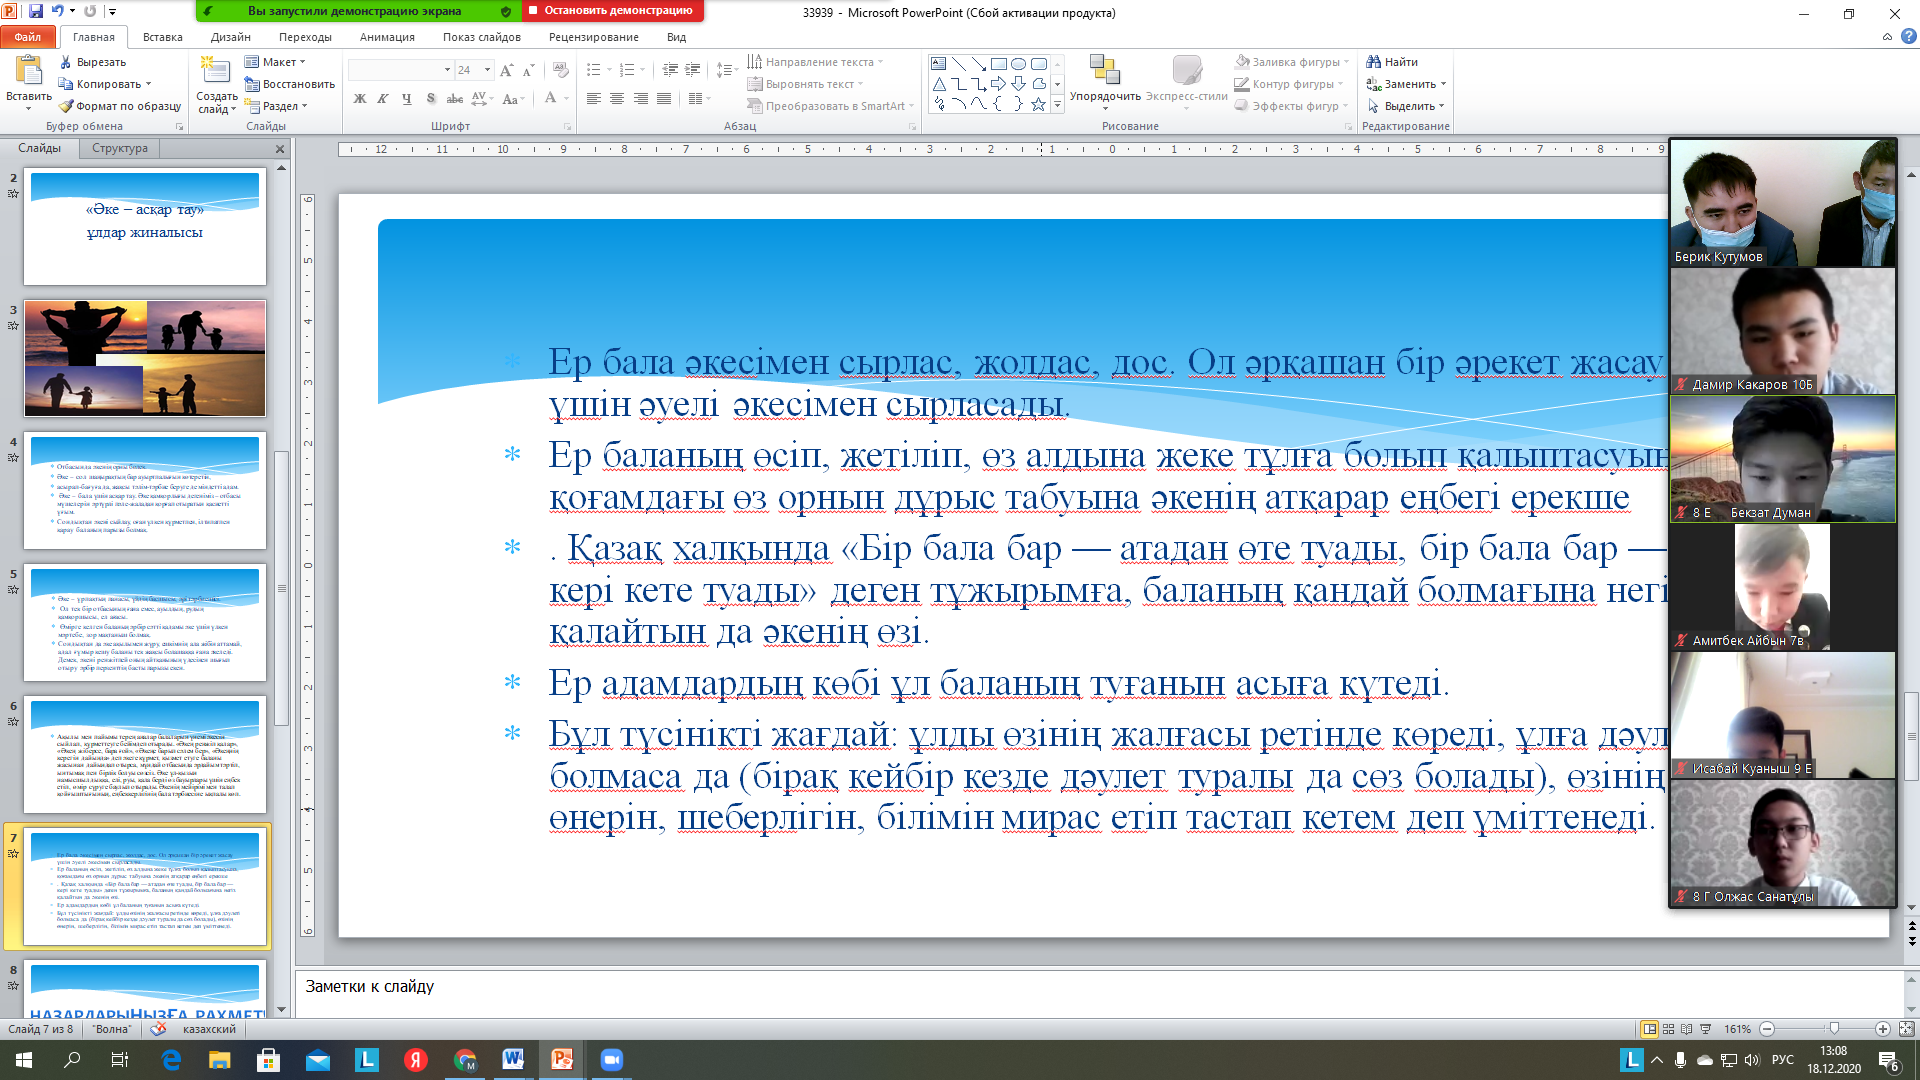Open the font size dropdown
Image resolution: width=1920 pixels, height=1080 pixels.
(x=487, y=70)
